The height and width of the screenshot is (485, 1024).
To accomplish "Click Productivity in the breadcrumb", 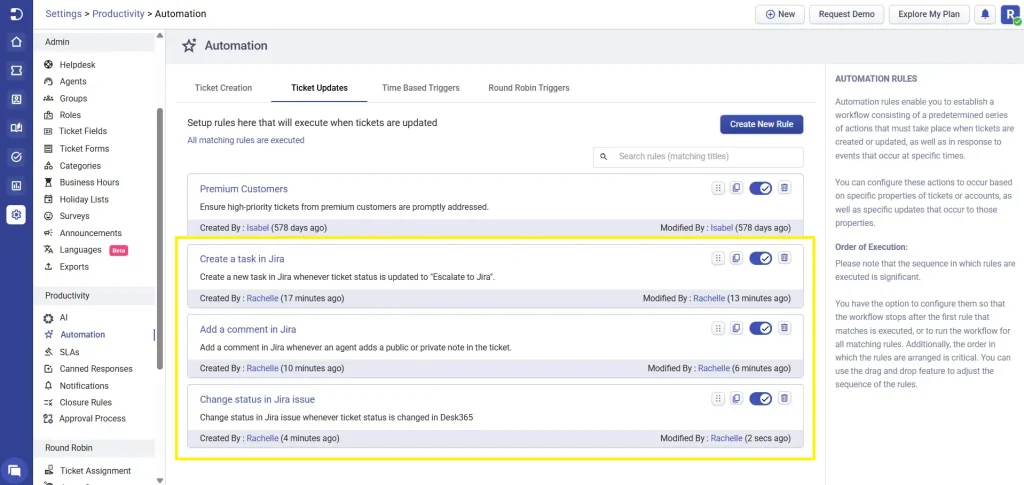I will click(118, 14).
